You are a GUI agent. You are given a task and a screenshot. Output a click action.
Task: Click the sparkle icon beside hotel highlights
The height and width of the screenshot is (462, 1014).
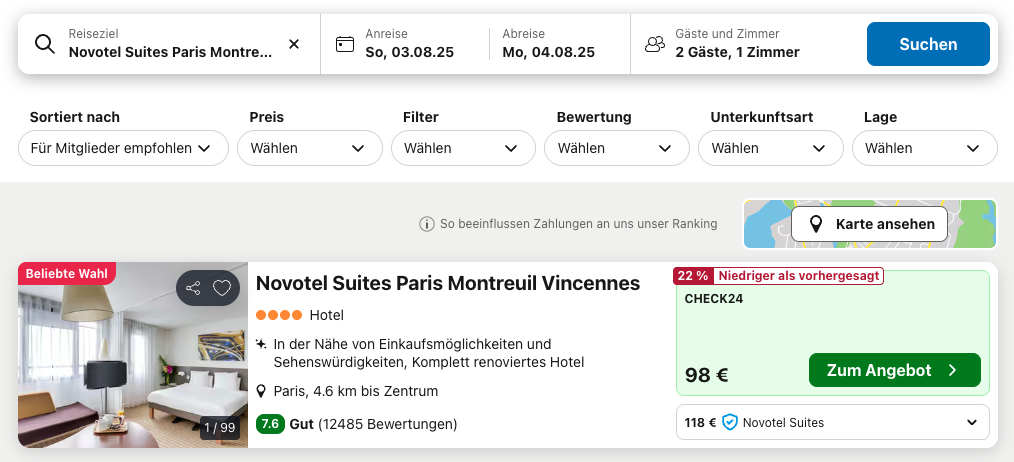[261, 344]
